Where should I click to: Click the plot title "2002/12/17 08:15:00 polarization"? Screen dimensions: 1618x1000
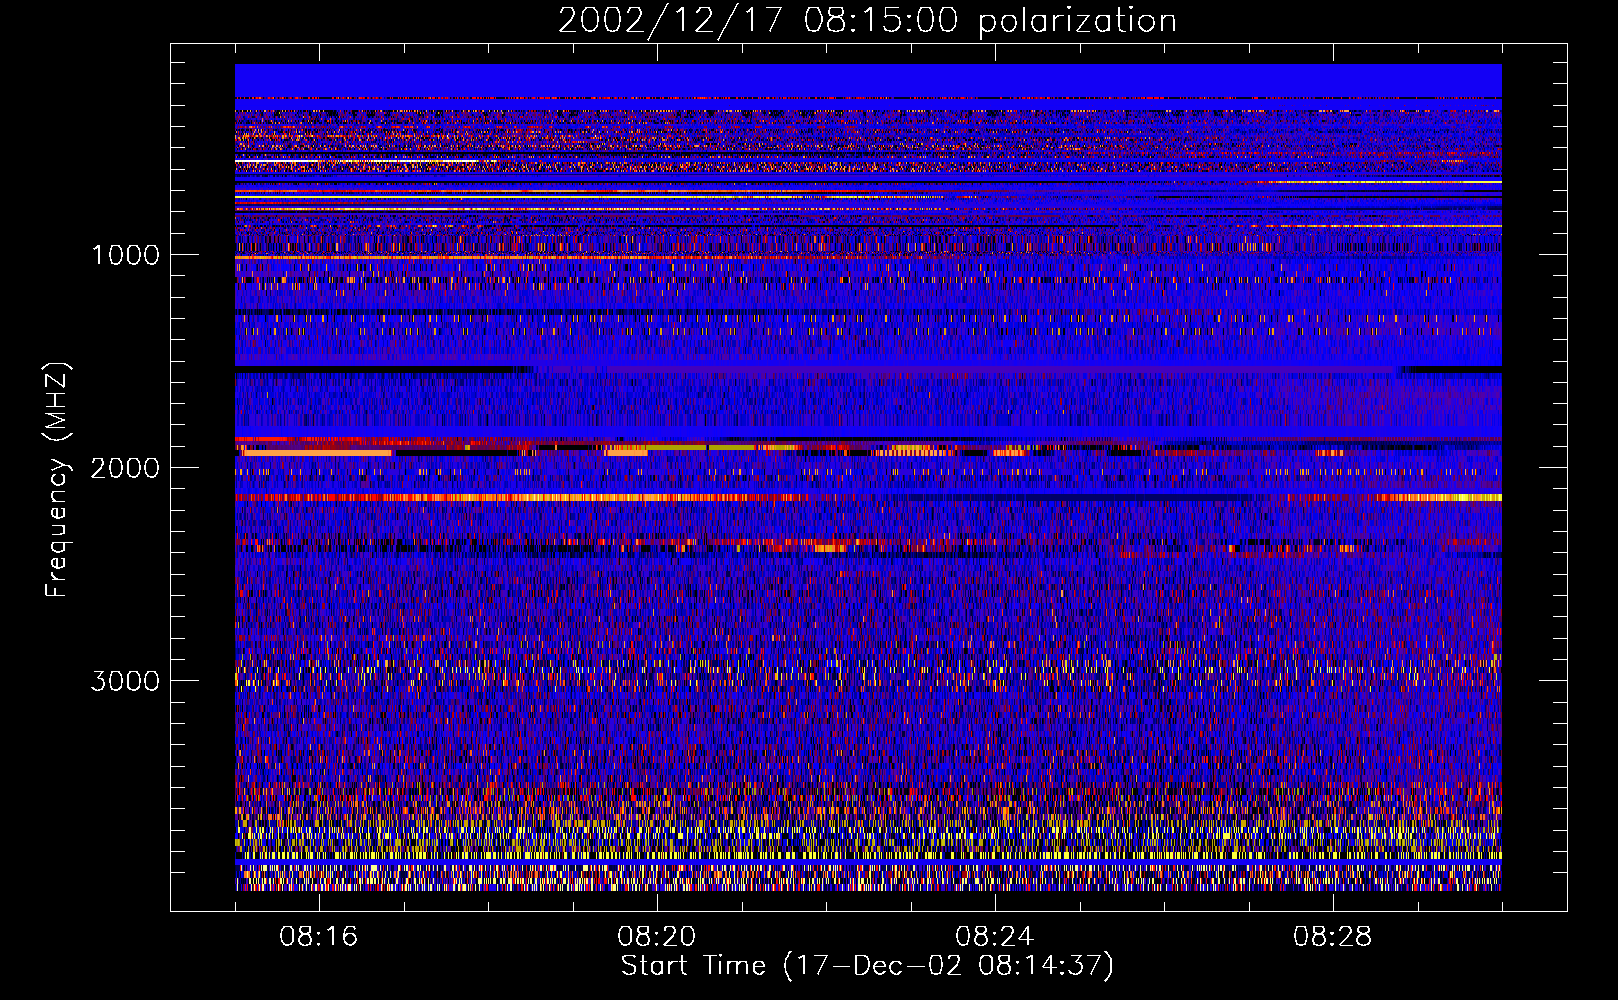867,21
